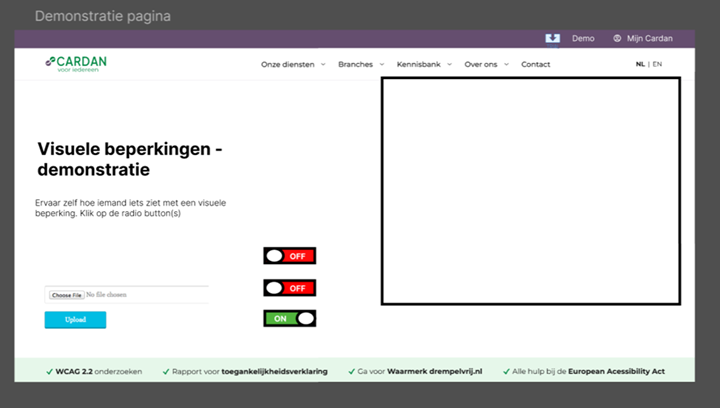Turn on the second red OFF toggle
The image size is (720, 408).
click(x=289, y=288)
